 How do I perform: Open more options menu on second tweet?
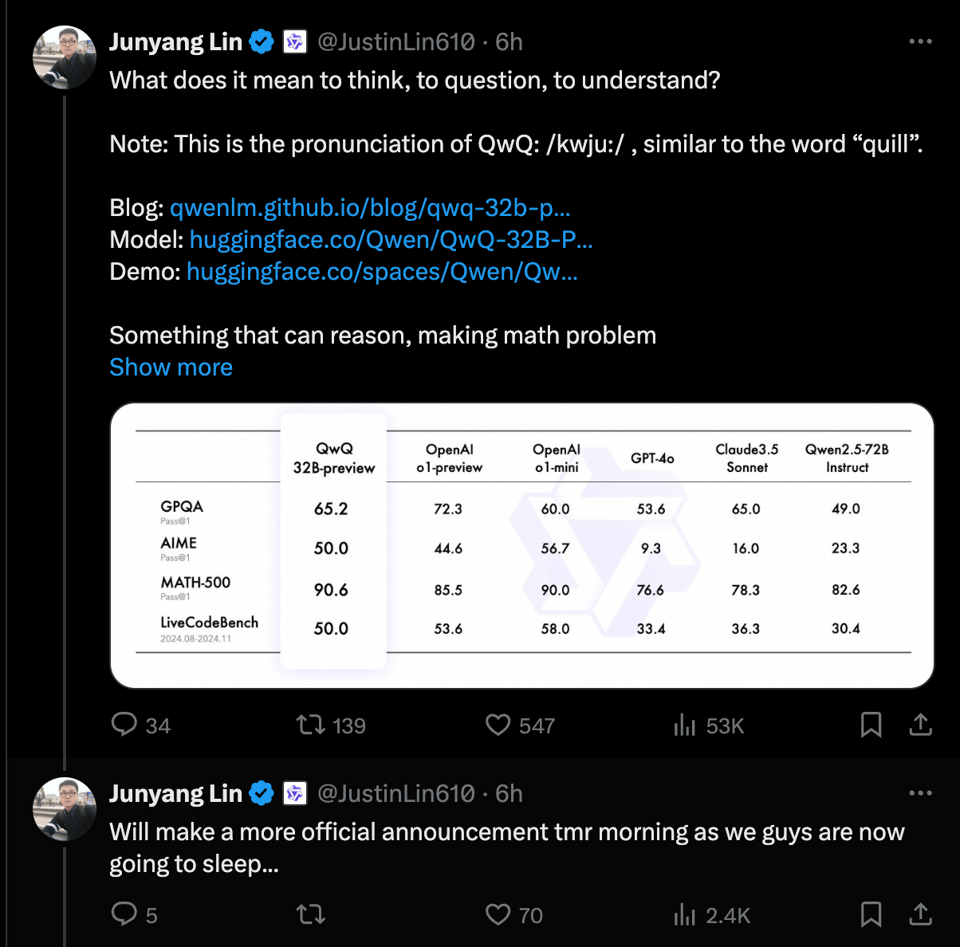(x=920, y=793)
